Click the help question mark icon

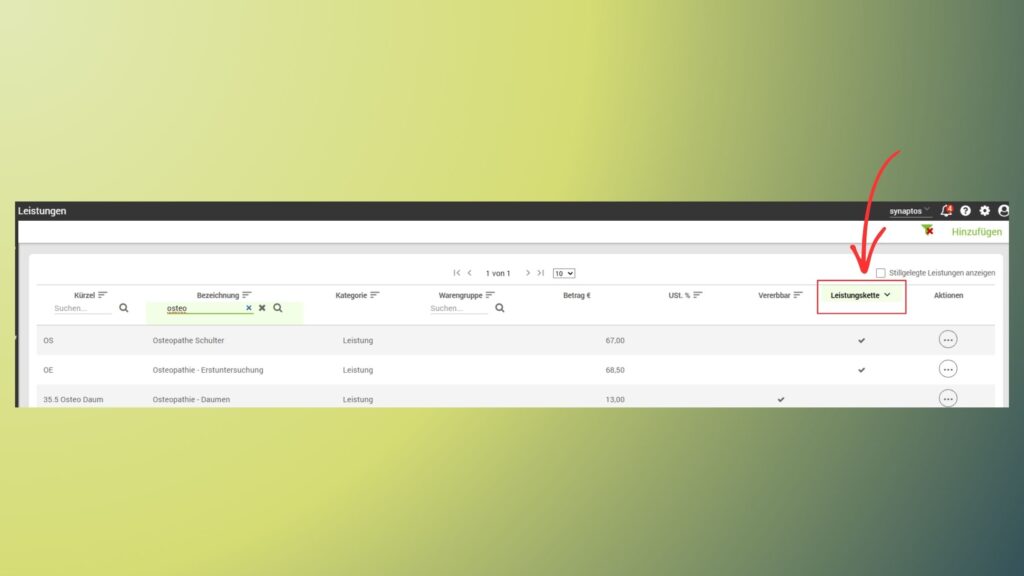[965, 211]
